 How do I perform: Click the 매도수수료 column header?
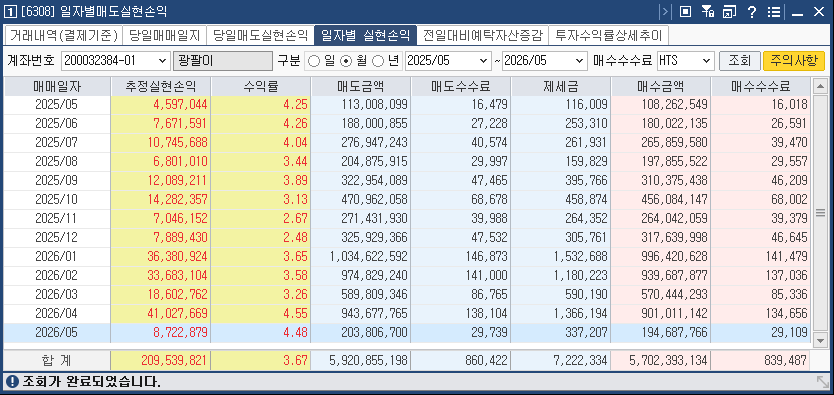(461, 87)
